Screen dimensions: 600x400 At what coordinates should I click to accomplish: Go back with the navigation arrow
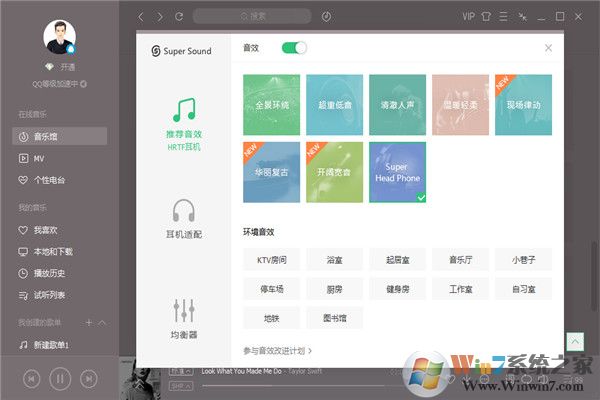pyautogui.click(x=141, y=16)
